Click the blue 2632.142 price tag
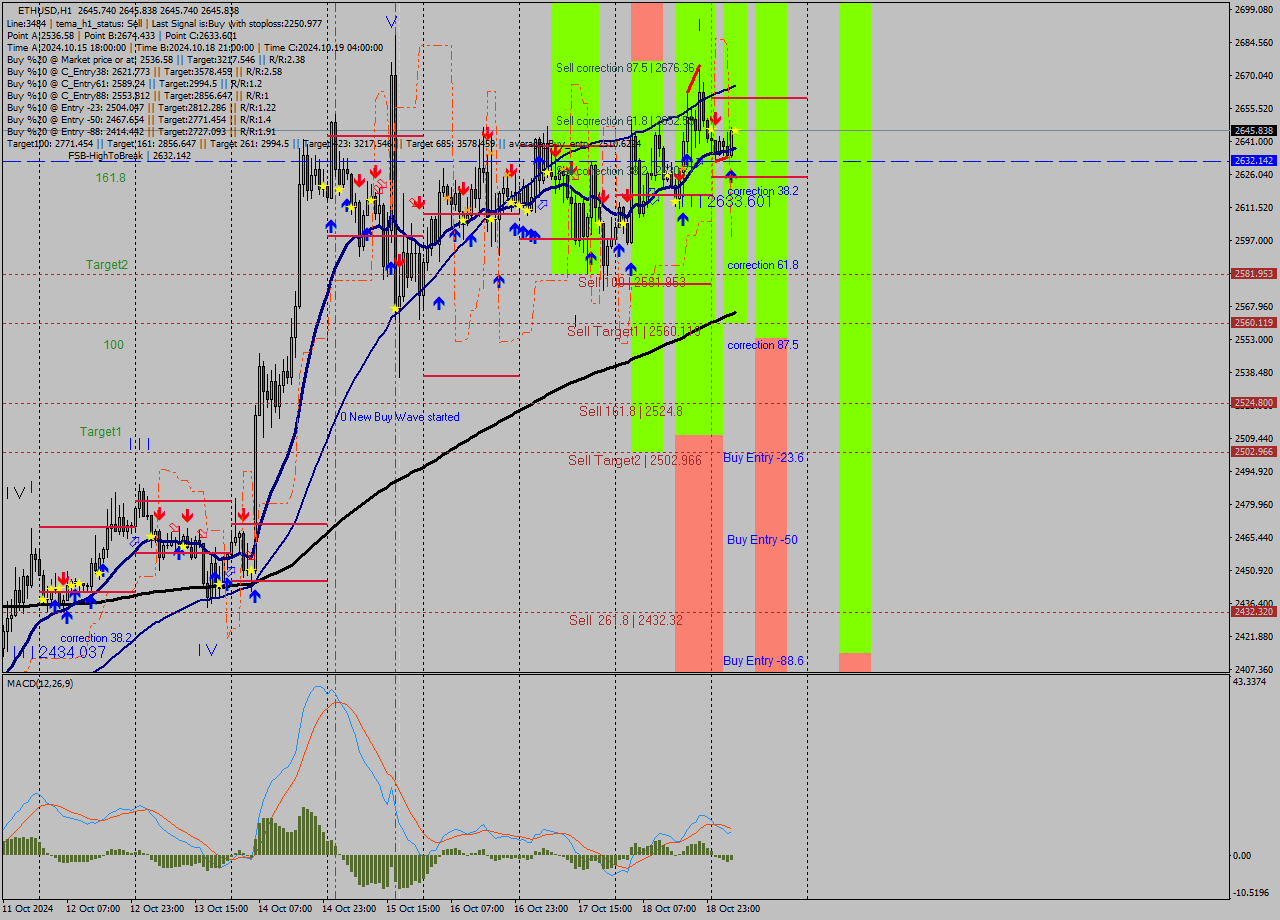 point(1253,161)
